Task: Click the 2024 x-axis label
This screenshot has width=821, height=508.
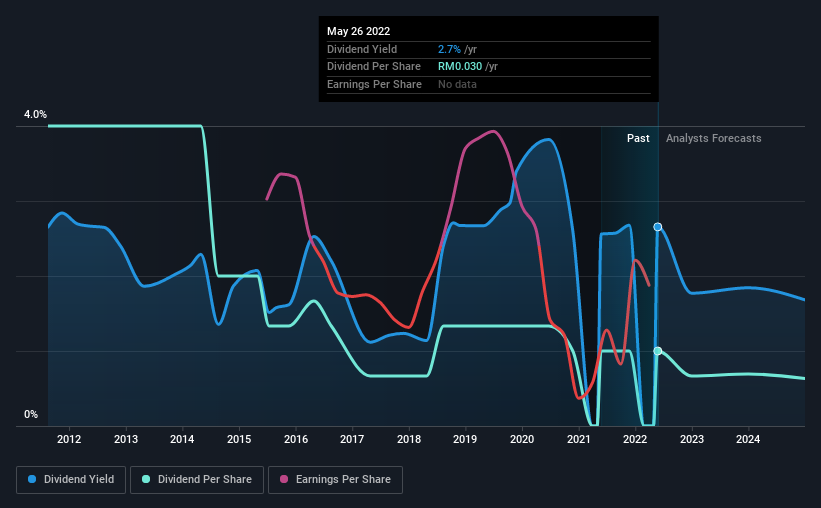Action: pos(748,439)
